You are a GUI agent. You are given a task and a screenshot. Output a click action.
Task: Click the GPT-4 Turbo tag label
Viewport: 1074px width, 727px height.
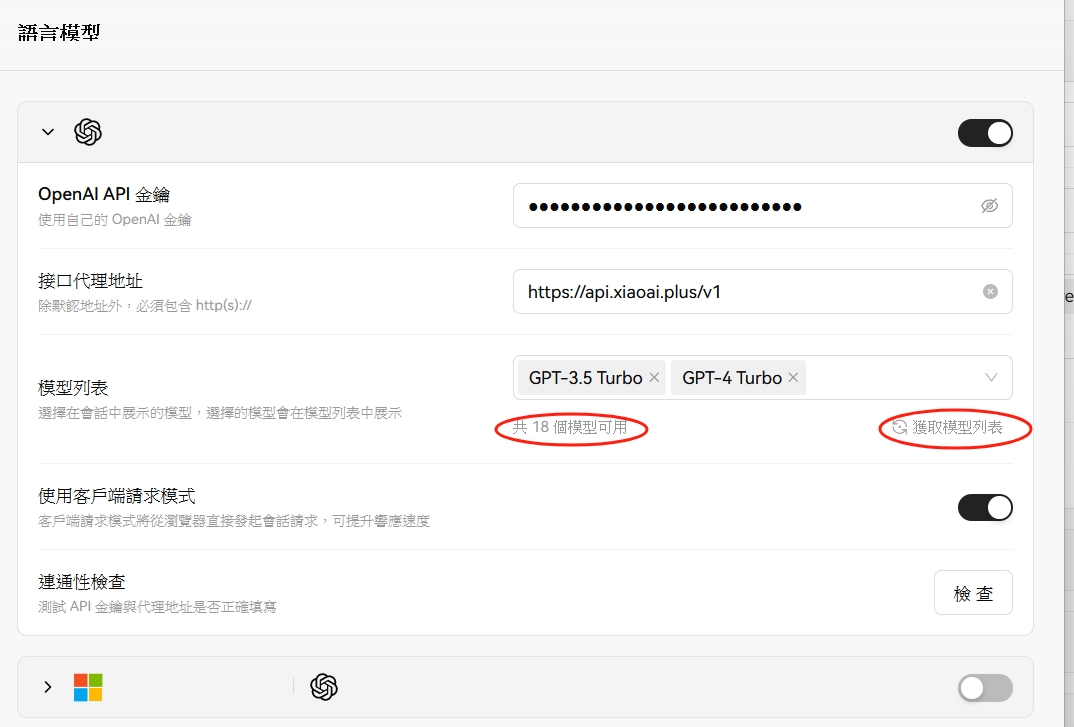(732, 378)
